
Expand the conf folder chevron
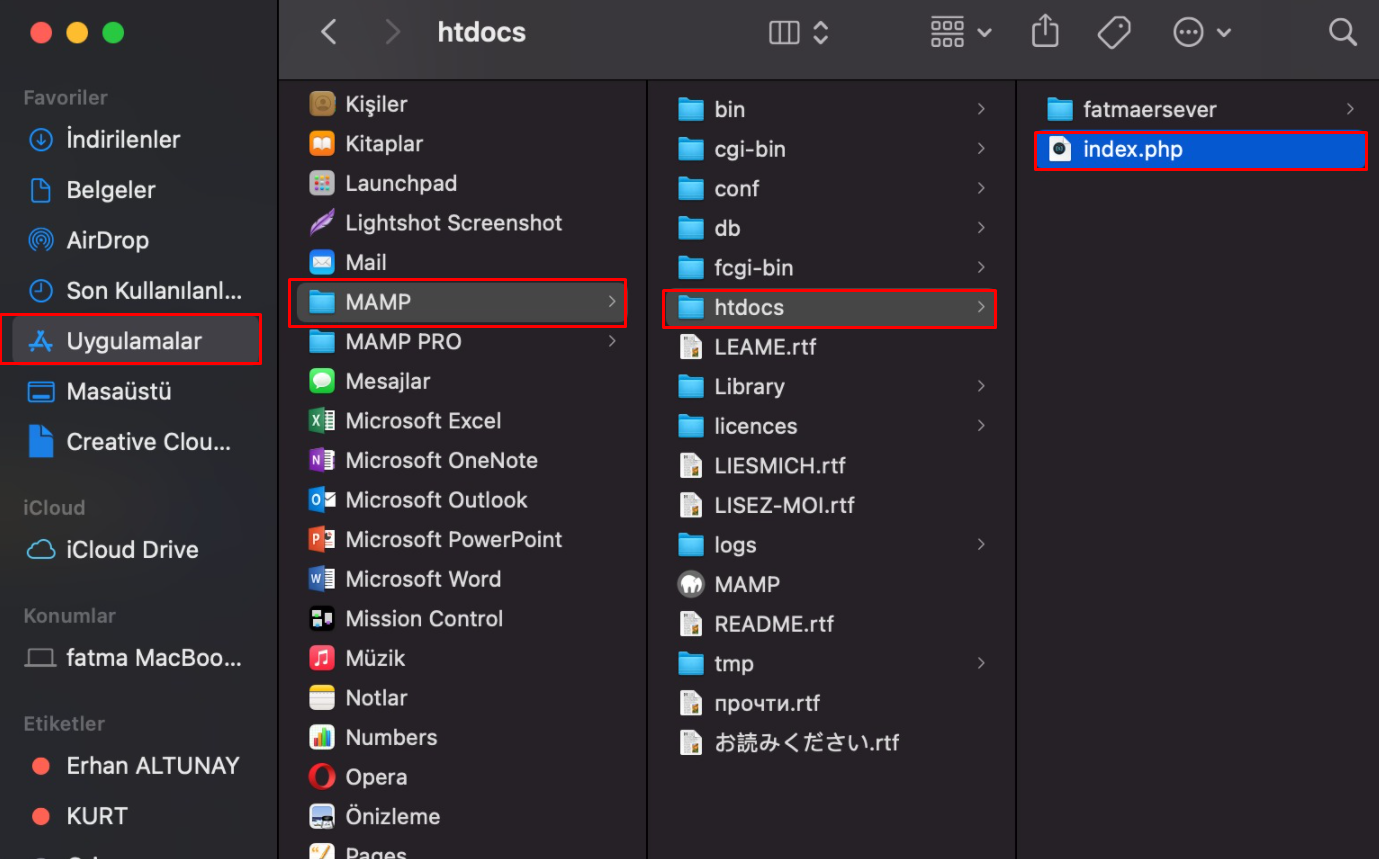click(x=981, y=188)
